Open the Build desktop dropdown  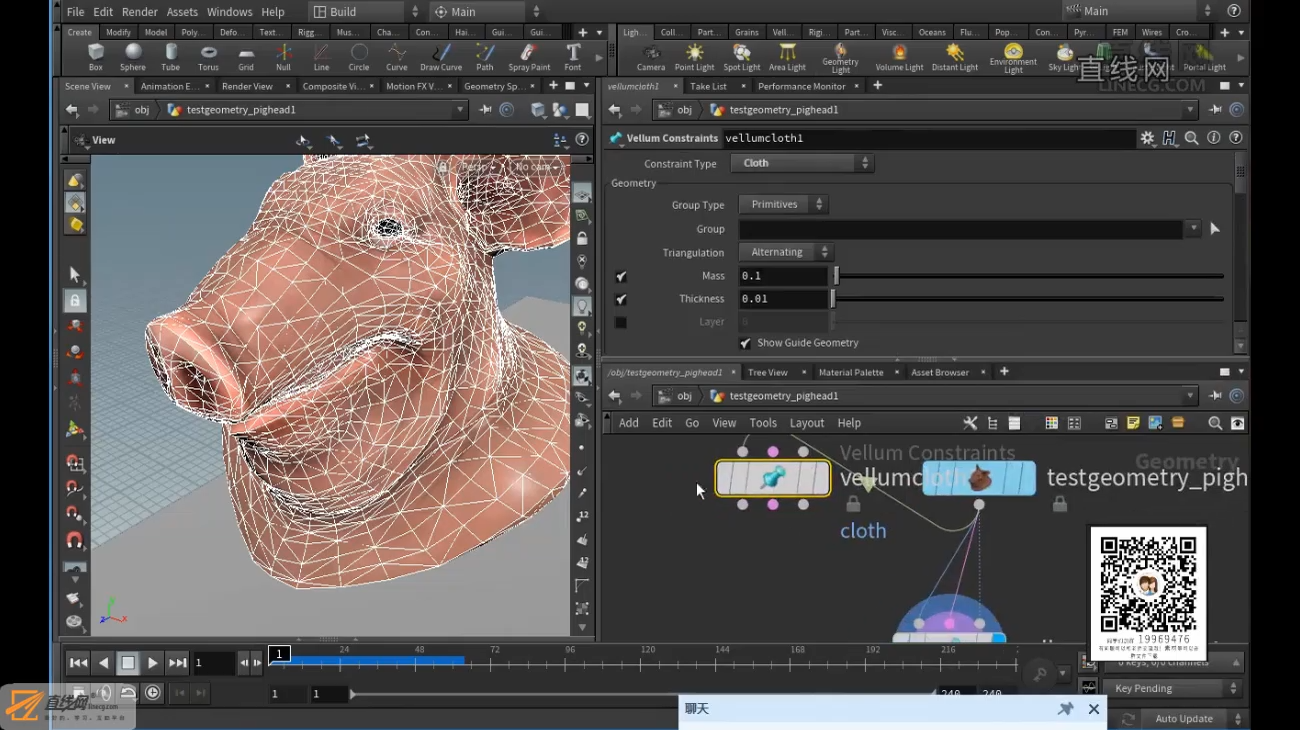365,11
